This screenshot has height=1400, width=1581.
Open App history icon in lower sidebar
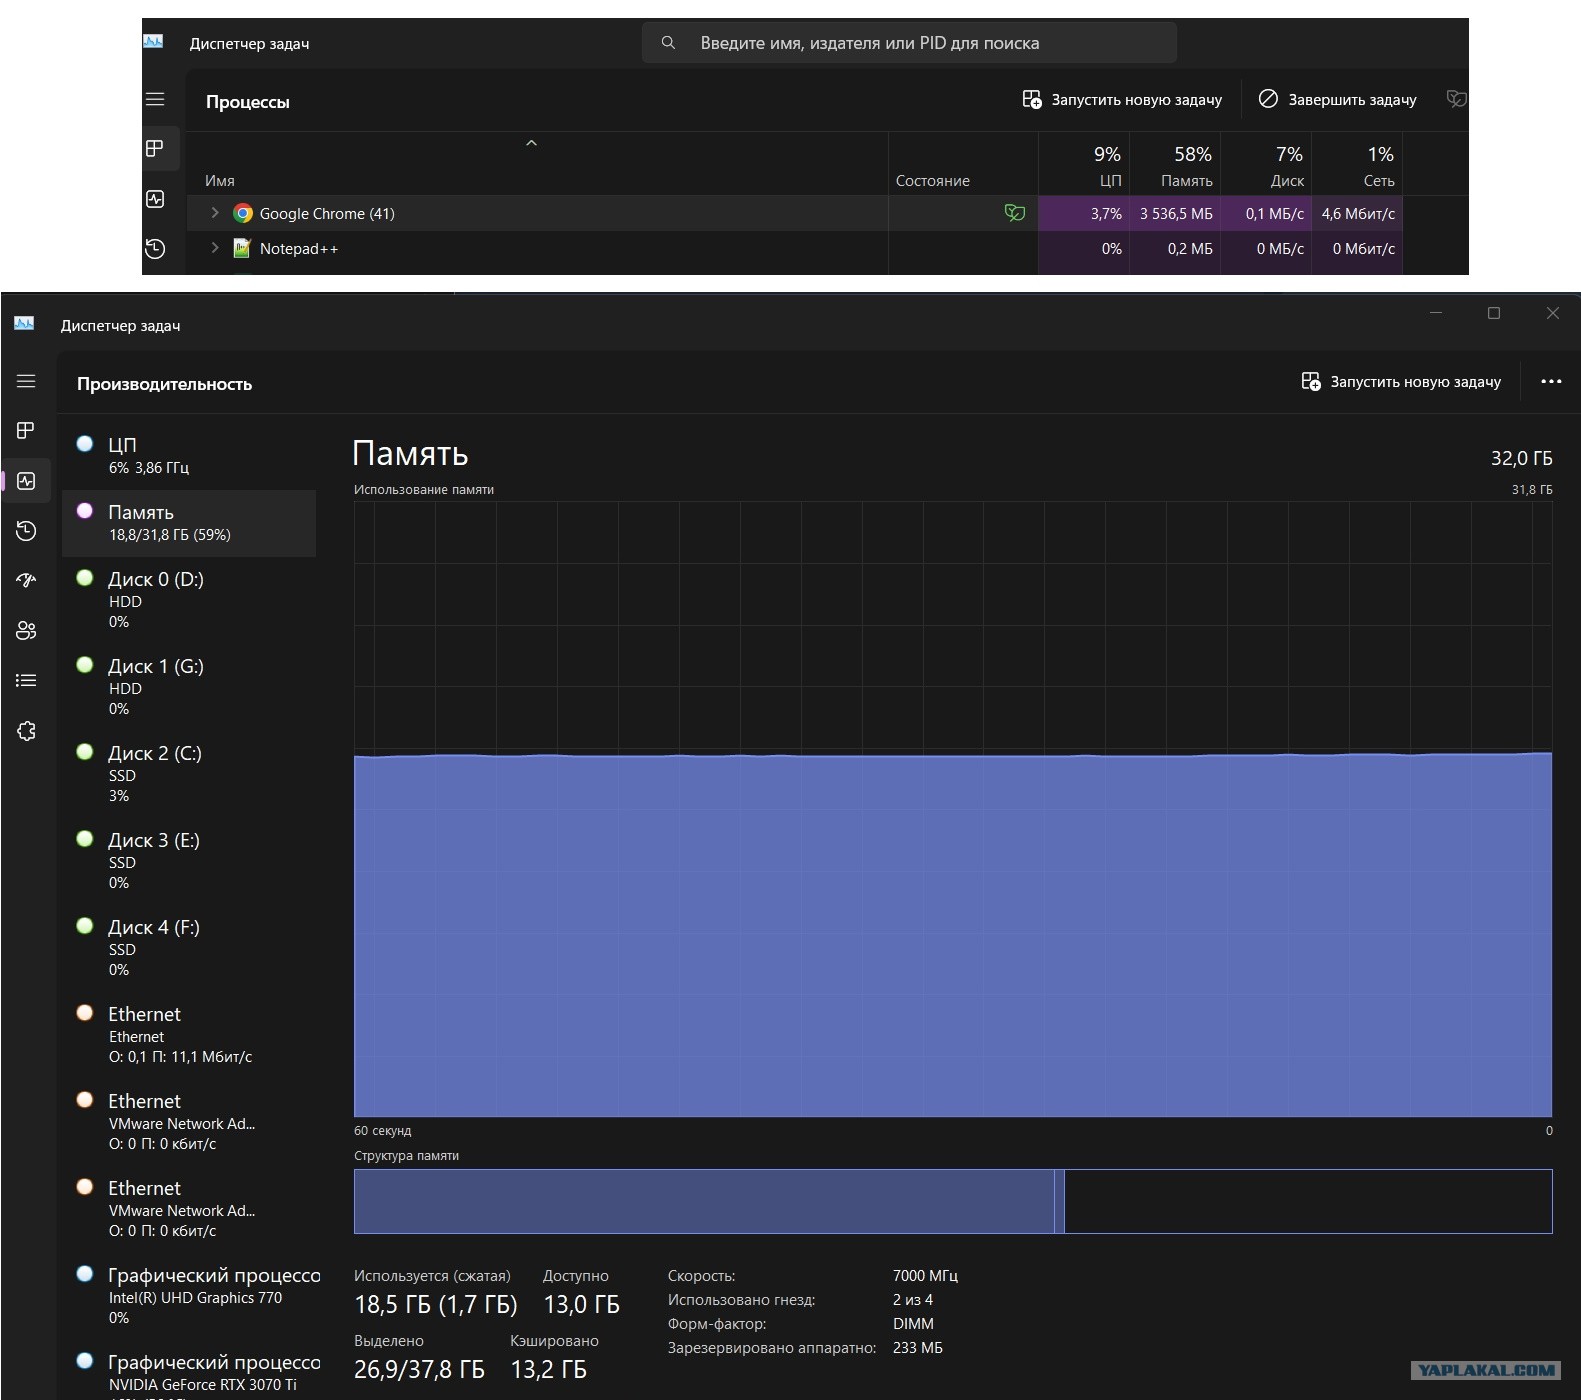26,531
